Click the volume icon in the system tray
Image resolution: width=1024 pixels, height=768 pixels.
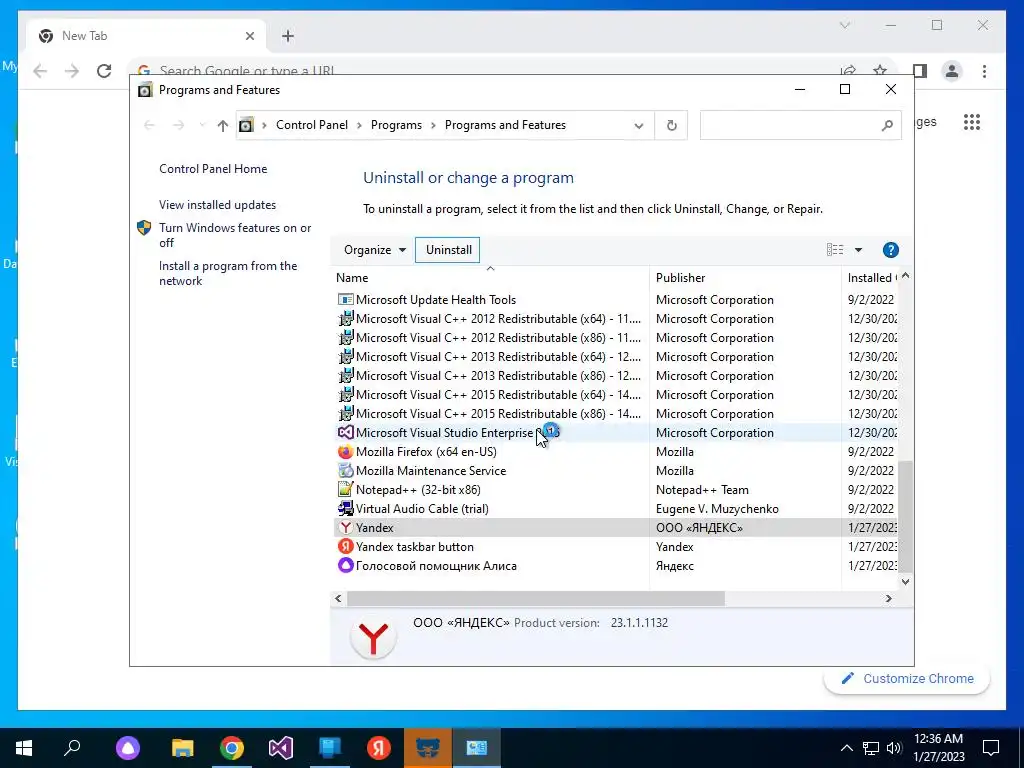coord(894,748)
